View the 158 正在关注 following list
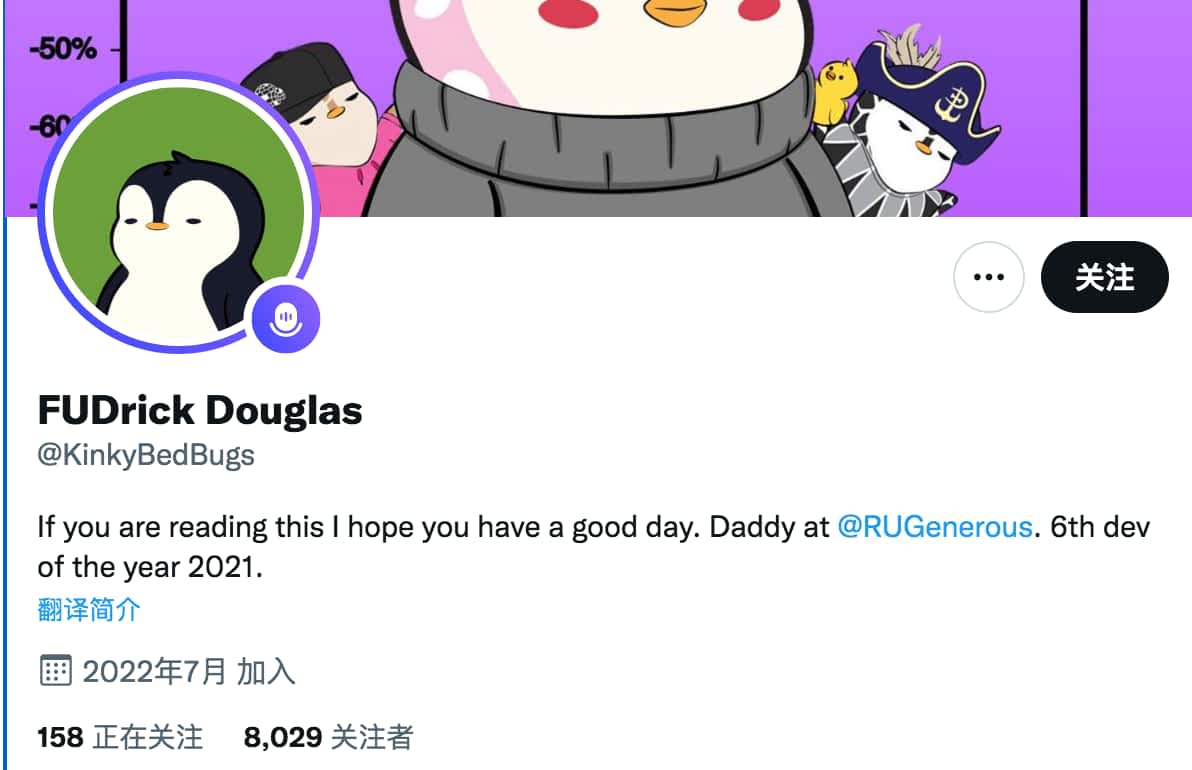This screenshot has width=1192, height=770. click(120, 737)
